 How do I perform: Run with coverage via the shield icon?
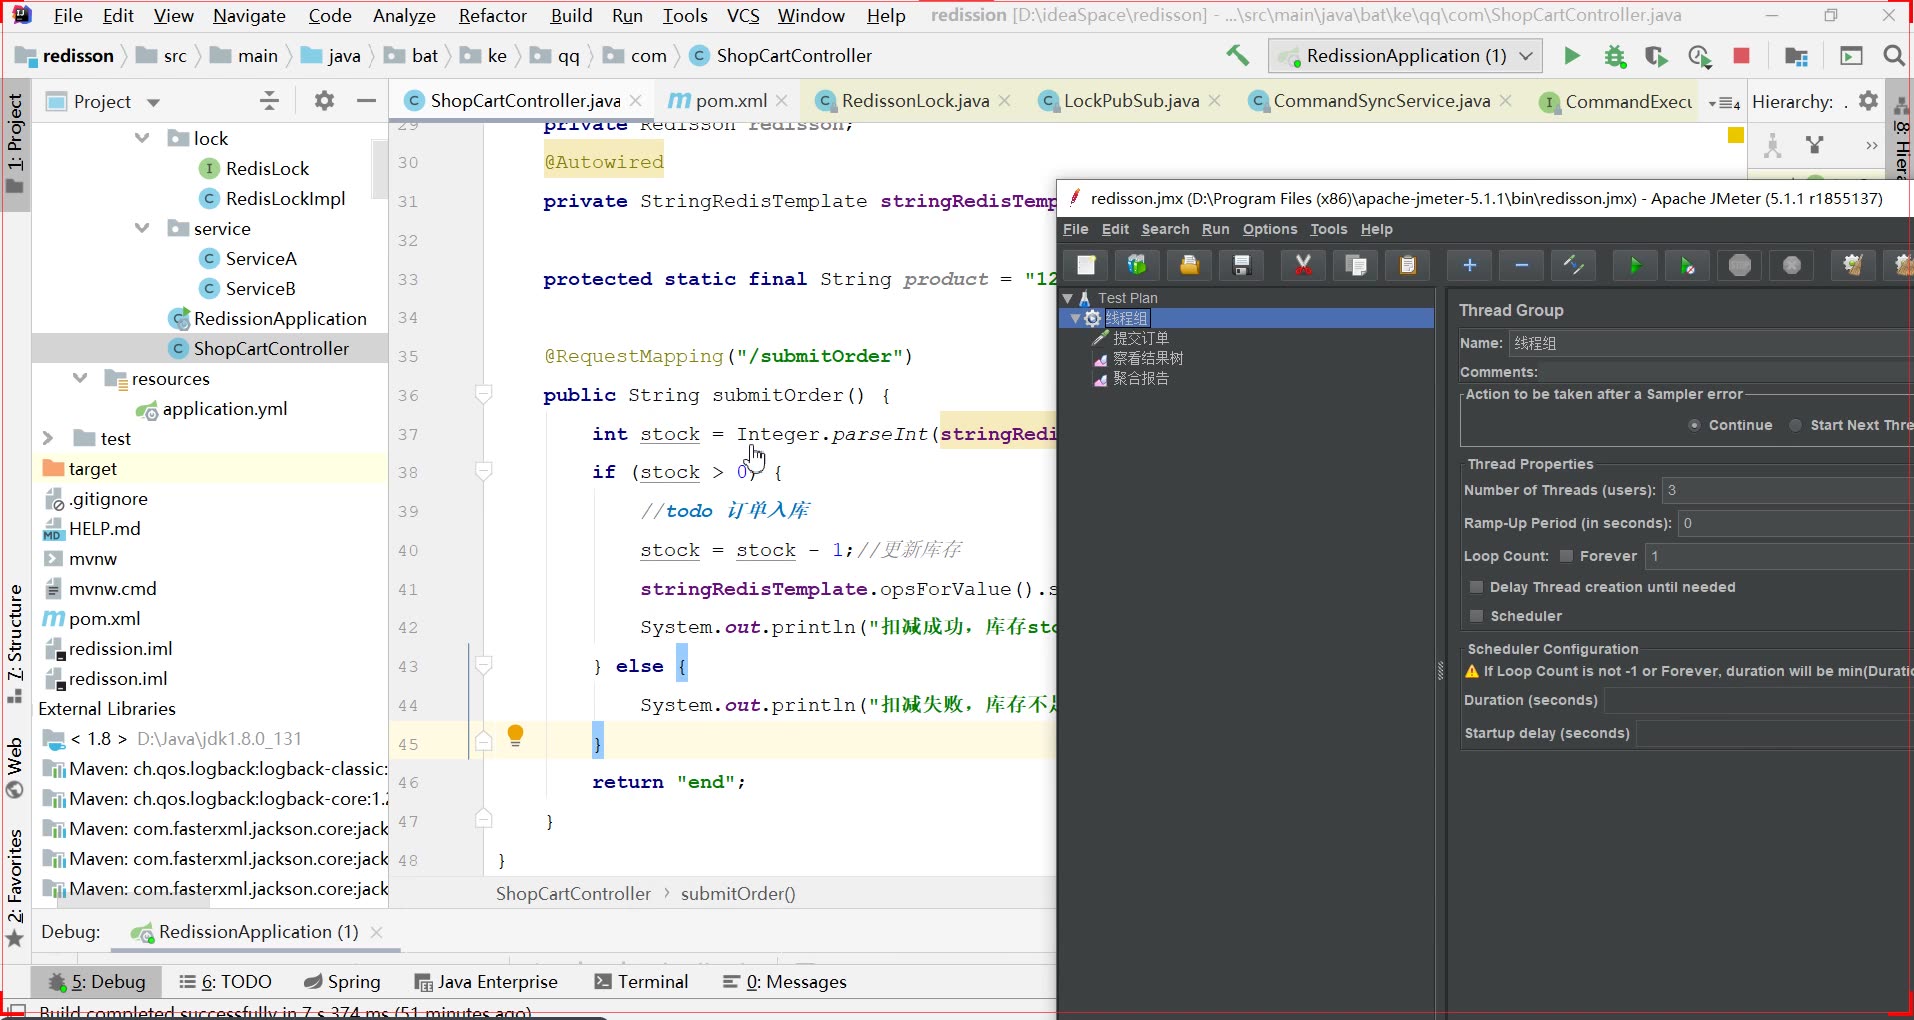pyautogui.click(x=1656, y=56)
